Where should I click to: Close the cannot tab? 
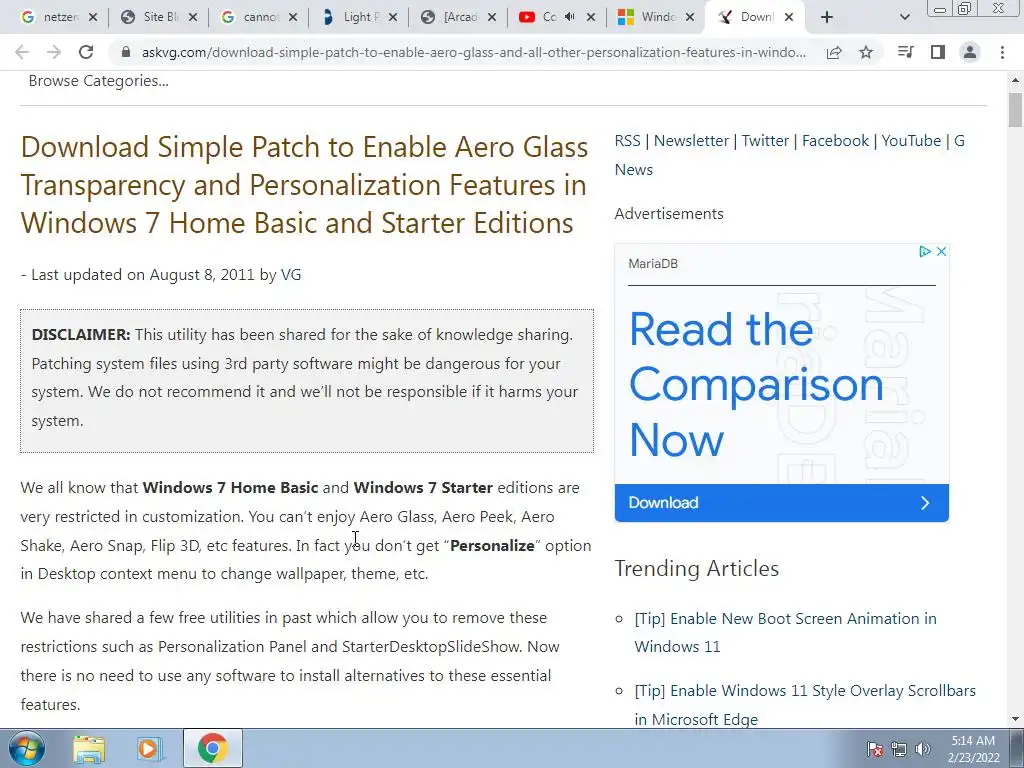293,17
